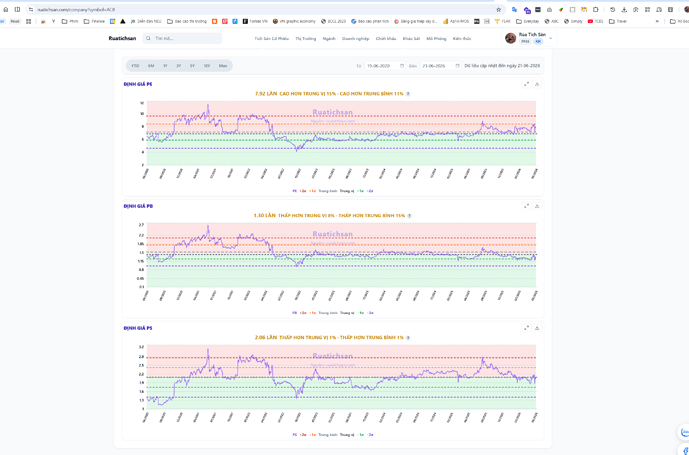The width and height of the screenshot is (689, 455).
Task: Open calendar icon of the start date field
Action: (x=402, y=66)
